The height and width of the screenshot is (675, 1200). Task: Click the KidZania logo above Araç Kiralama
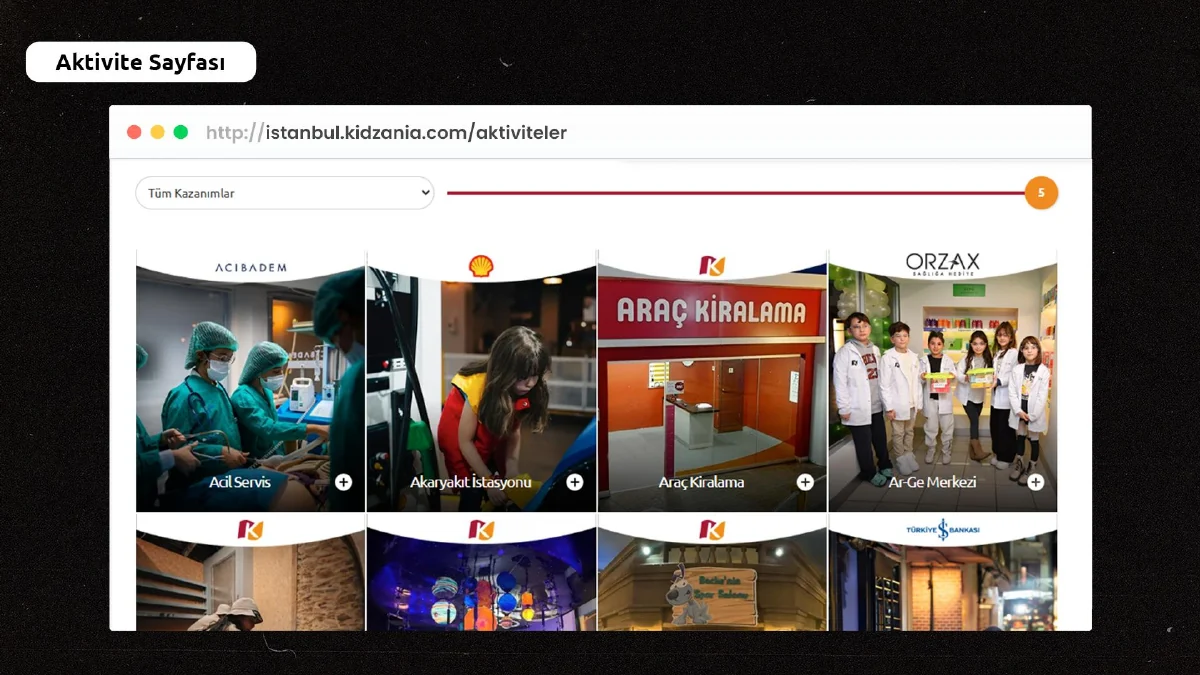[712, 266]
